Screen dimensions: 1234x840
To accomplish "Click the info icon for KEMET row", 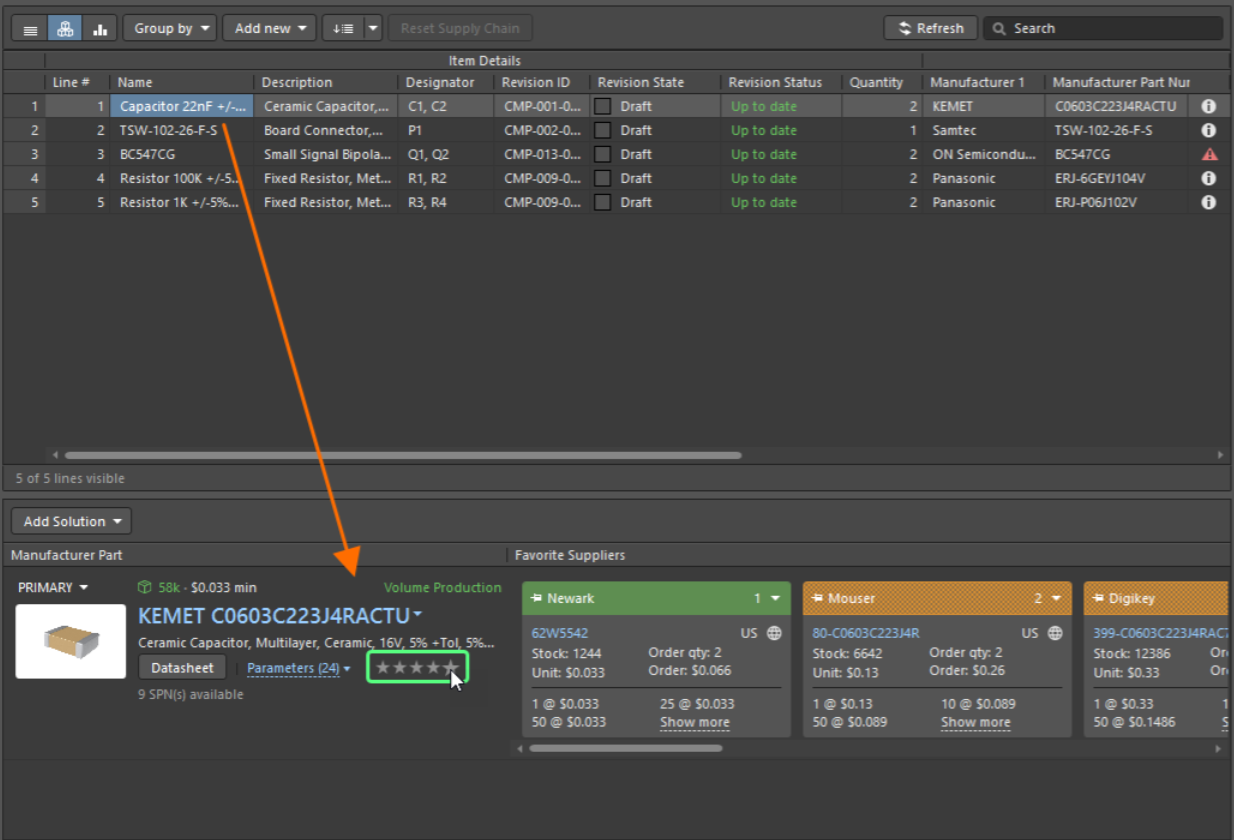I will coord(1208,106).
